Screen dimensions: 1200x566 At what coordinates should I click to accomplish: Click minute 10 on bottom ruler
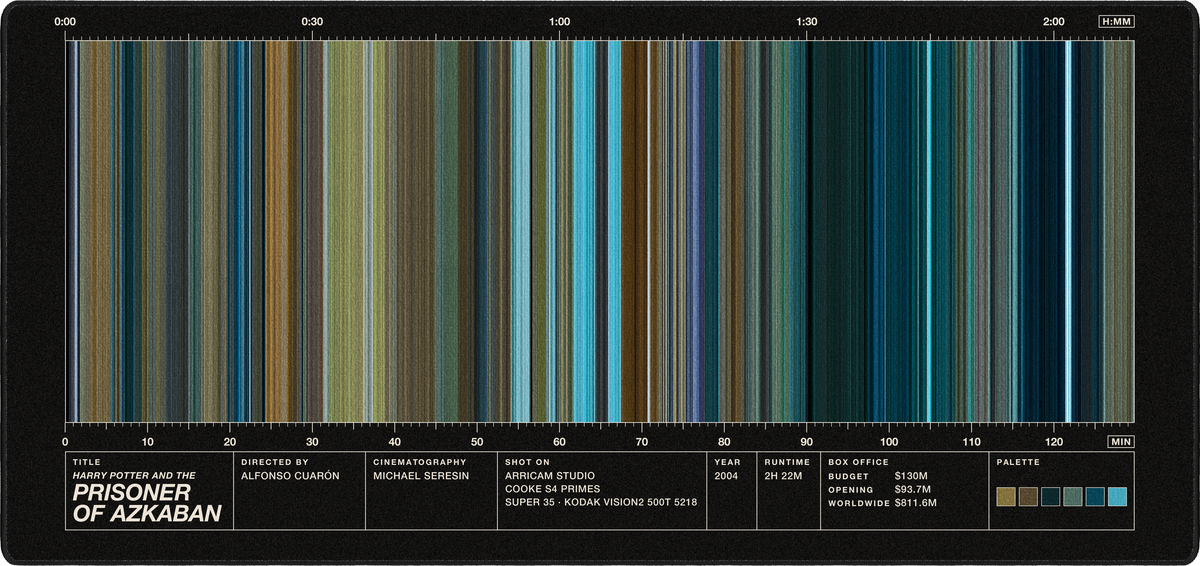[x=148, y=441]
